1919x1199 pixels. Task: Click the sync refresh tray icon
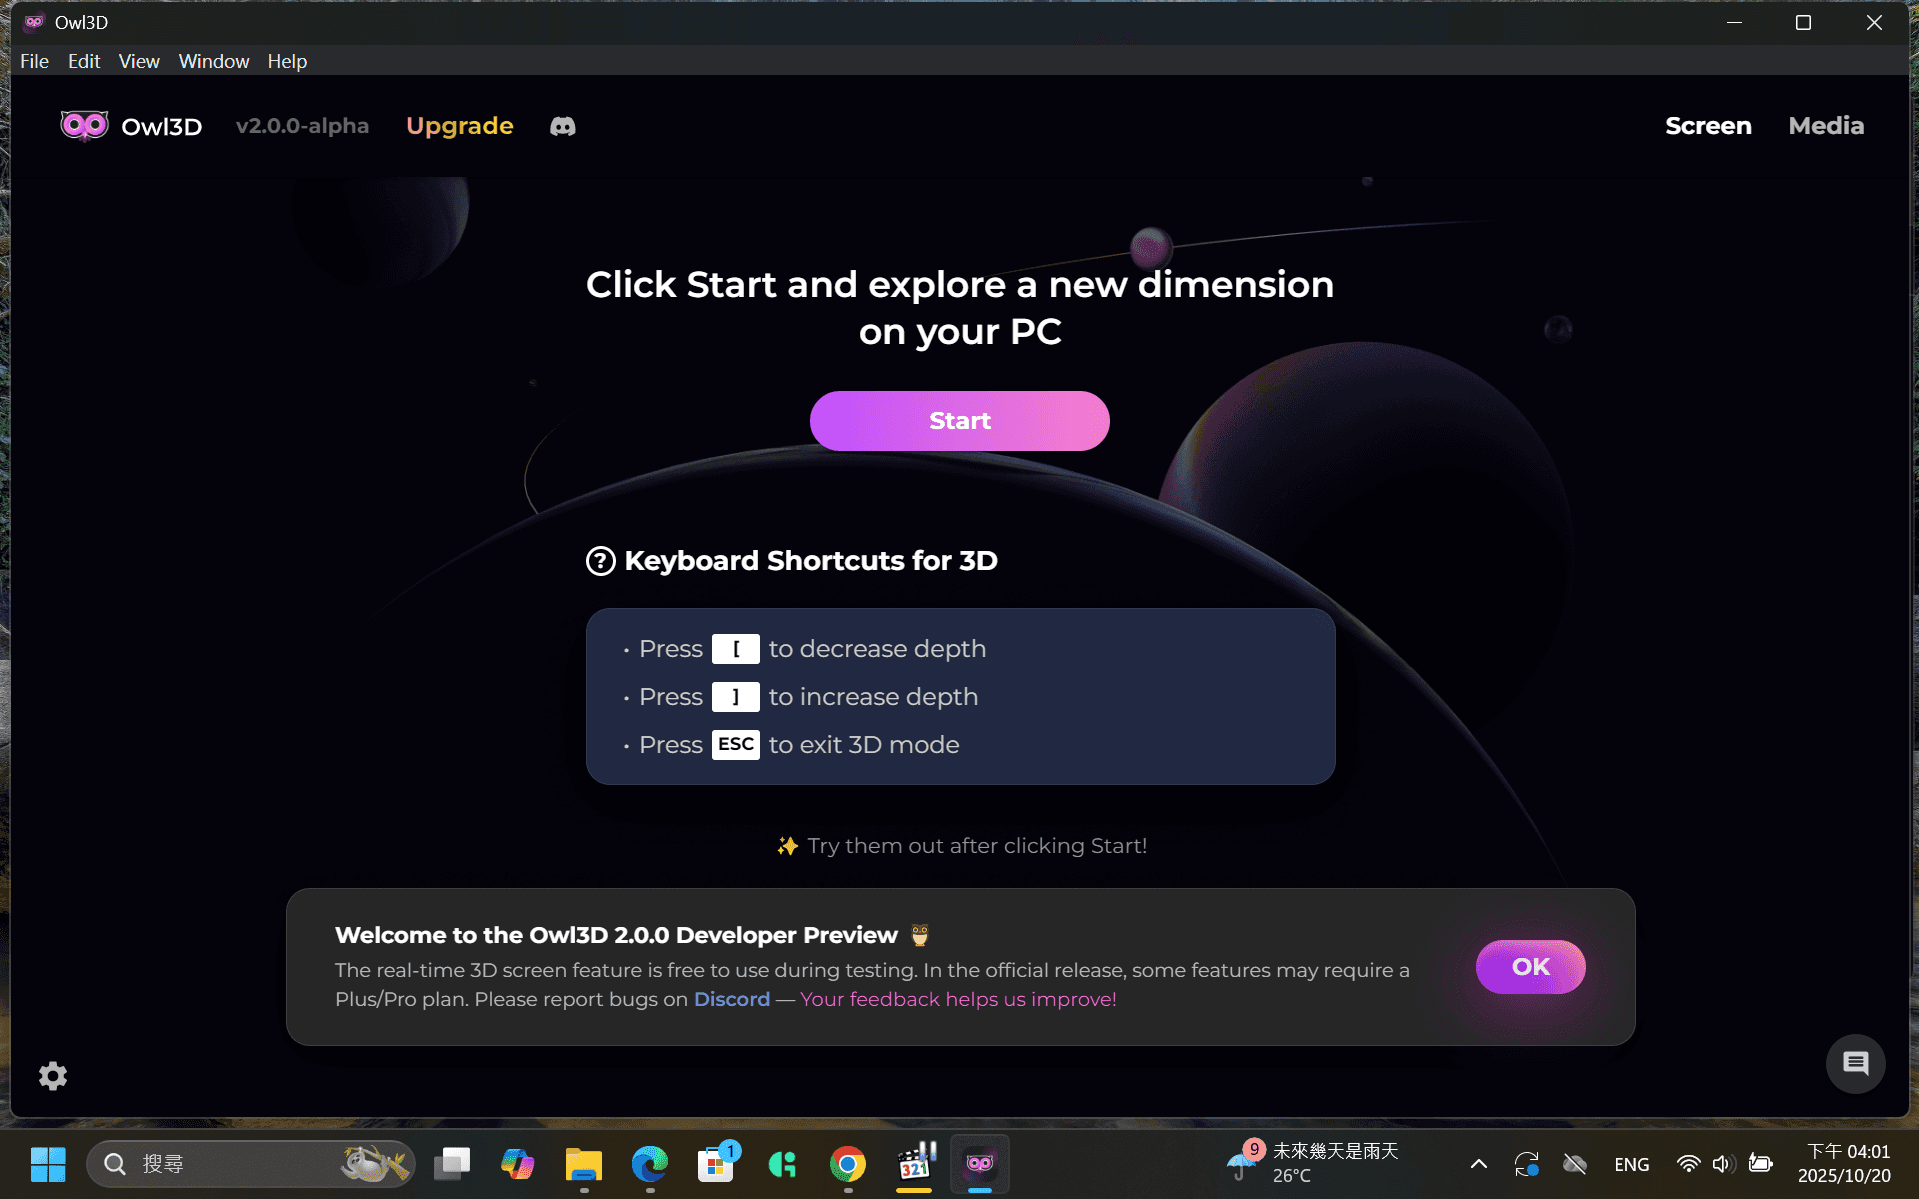coord(1526,1164)
